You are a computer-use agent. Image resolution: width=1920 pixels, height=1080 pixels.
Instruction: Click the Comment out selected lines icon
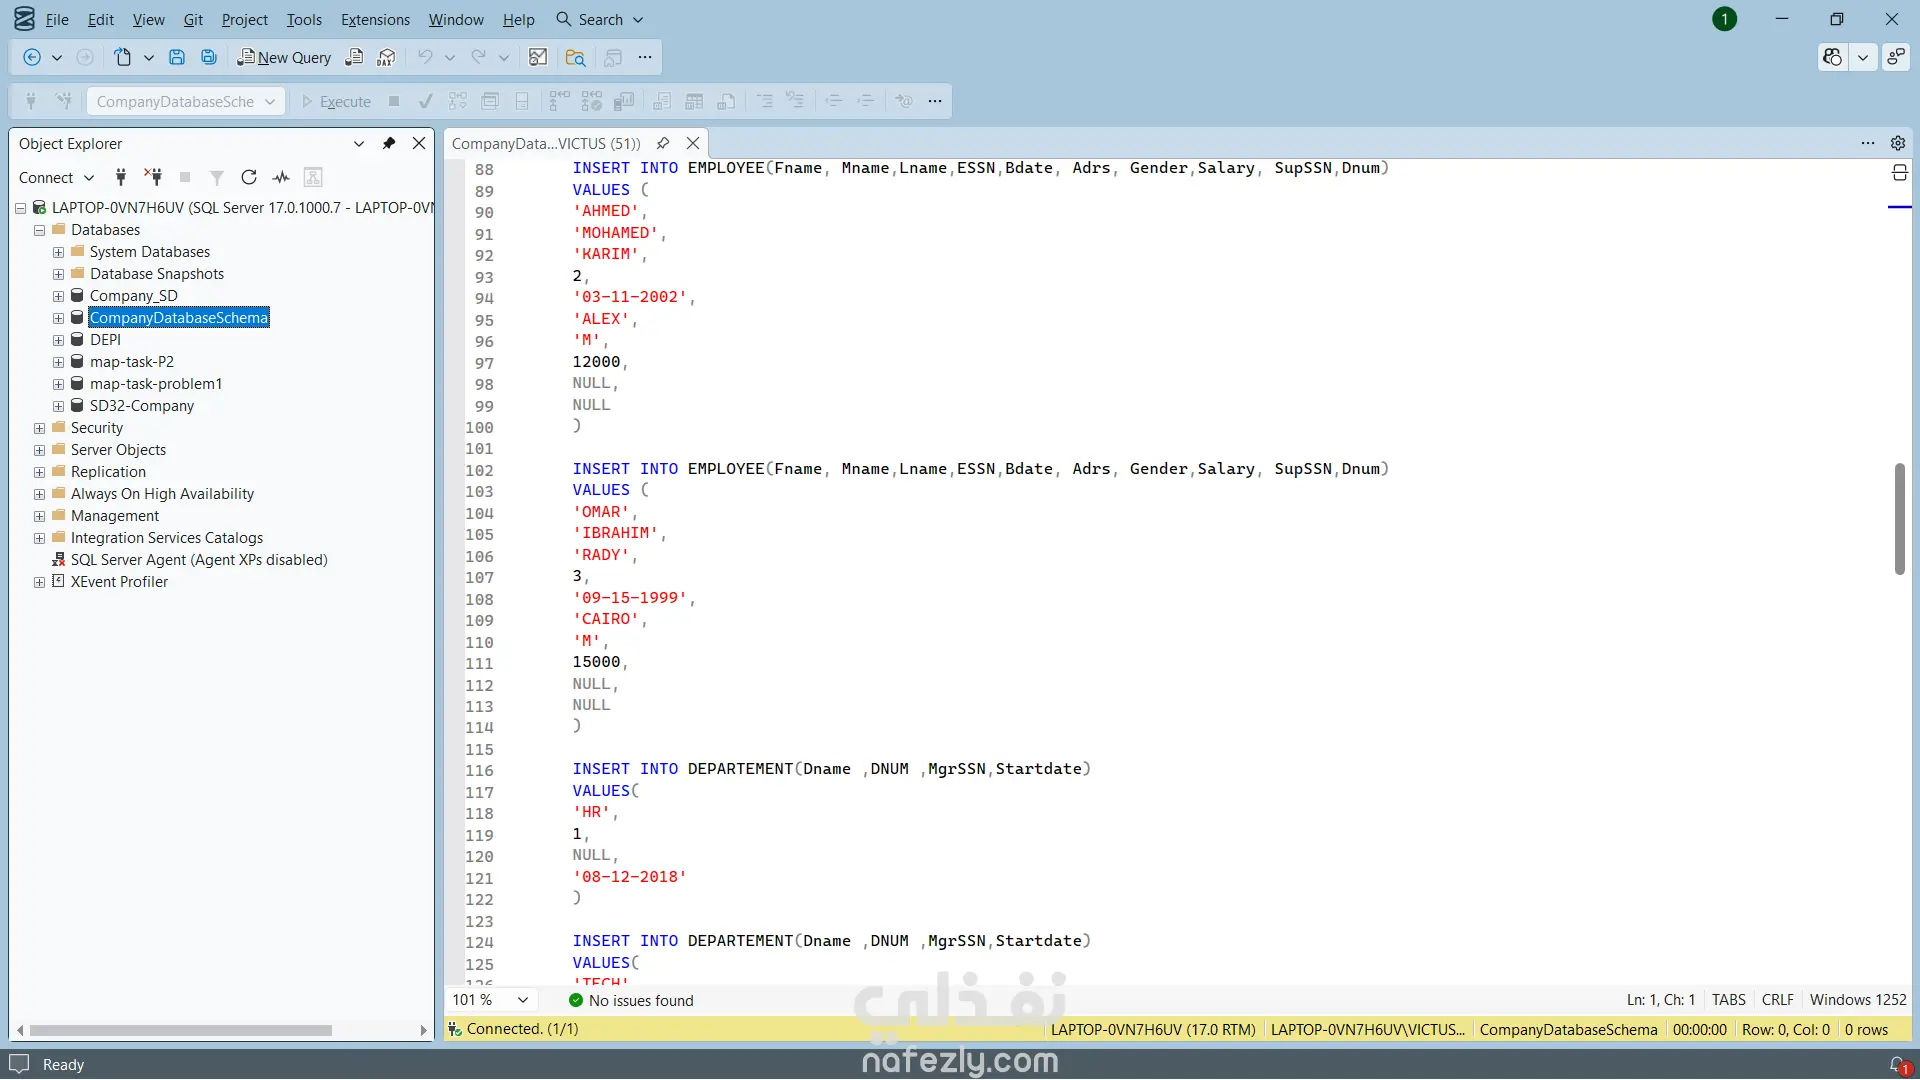click(765, 101)
